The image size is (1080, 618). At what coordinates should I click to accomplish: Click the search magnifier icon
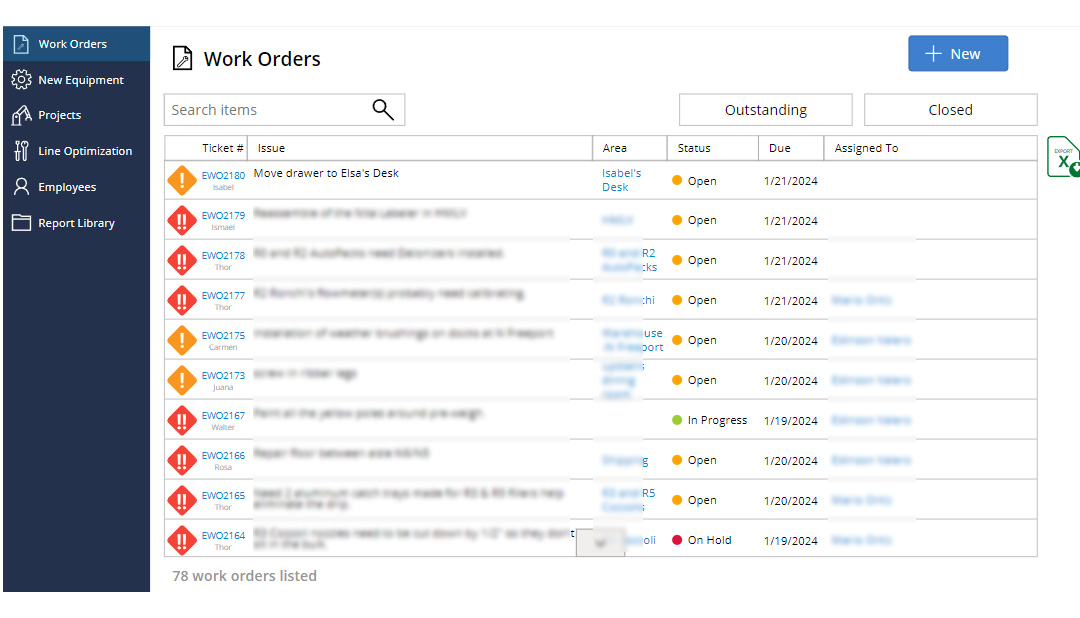point(382,110)
